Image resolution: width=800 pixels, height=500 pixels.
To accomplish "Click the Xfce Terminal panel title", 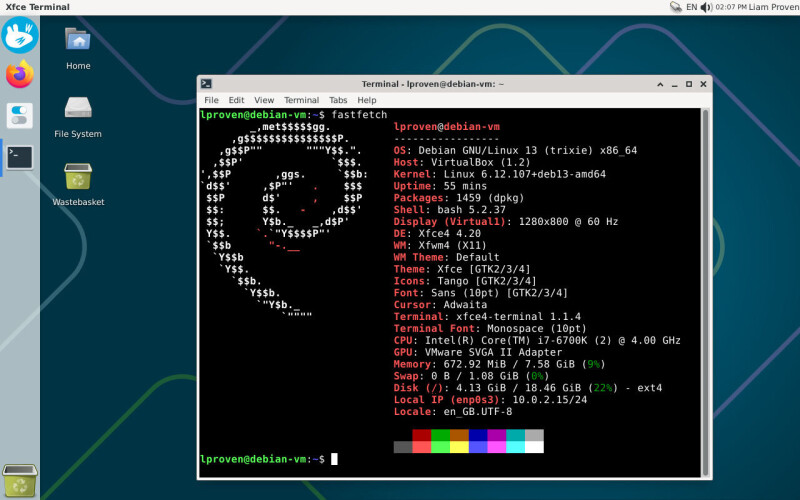I will (x=37, y=7).
